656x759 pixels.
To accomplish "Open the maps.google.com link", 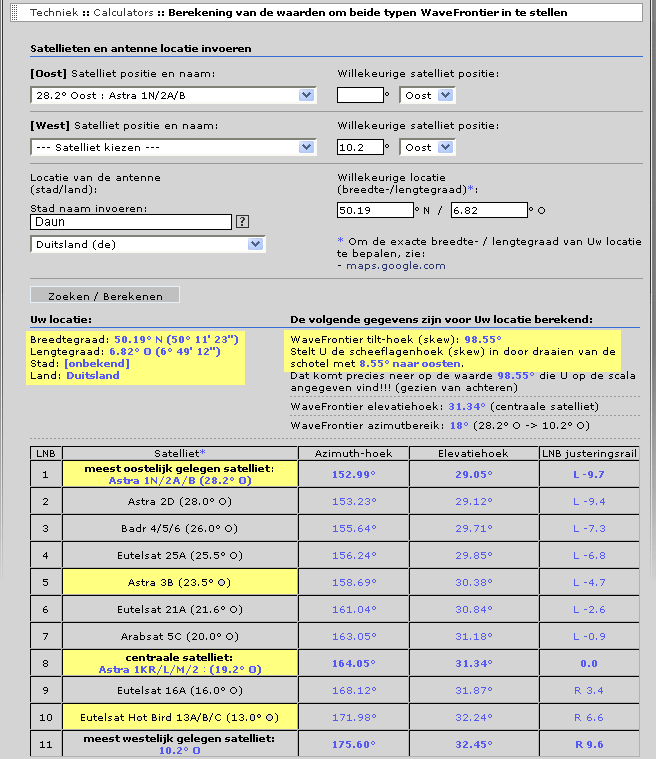I will click(x=396, y=266).
